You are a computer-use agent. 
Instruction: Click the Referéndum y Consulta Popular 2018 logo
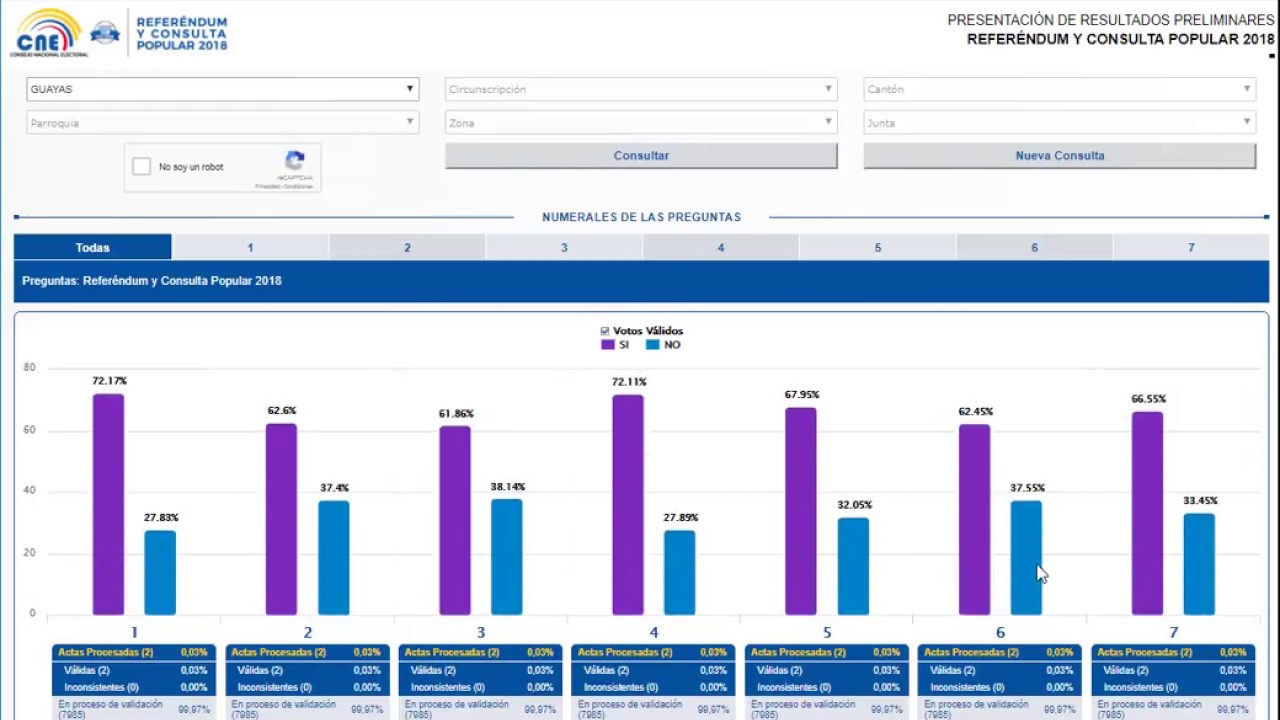[181, 33]
